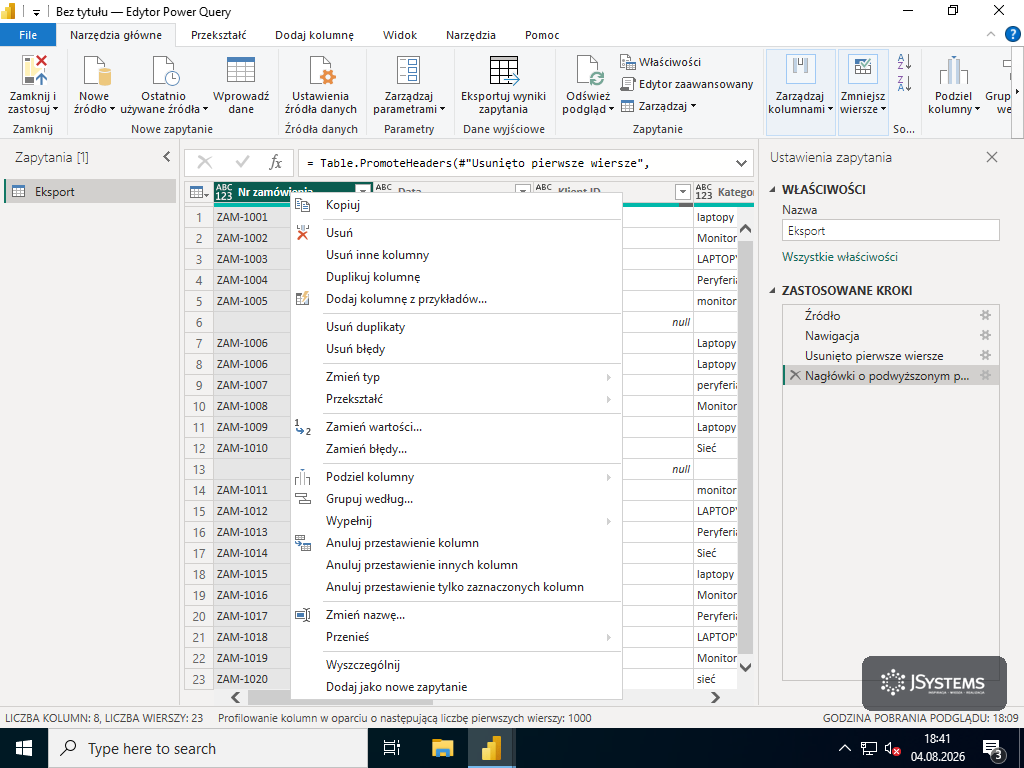Screen dimensions: 1024x768
Task: Choose Zmień nazwę… entry
Action: tap(456, 615)
